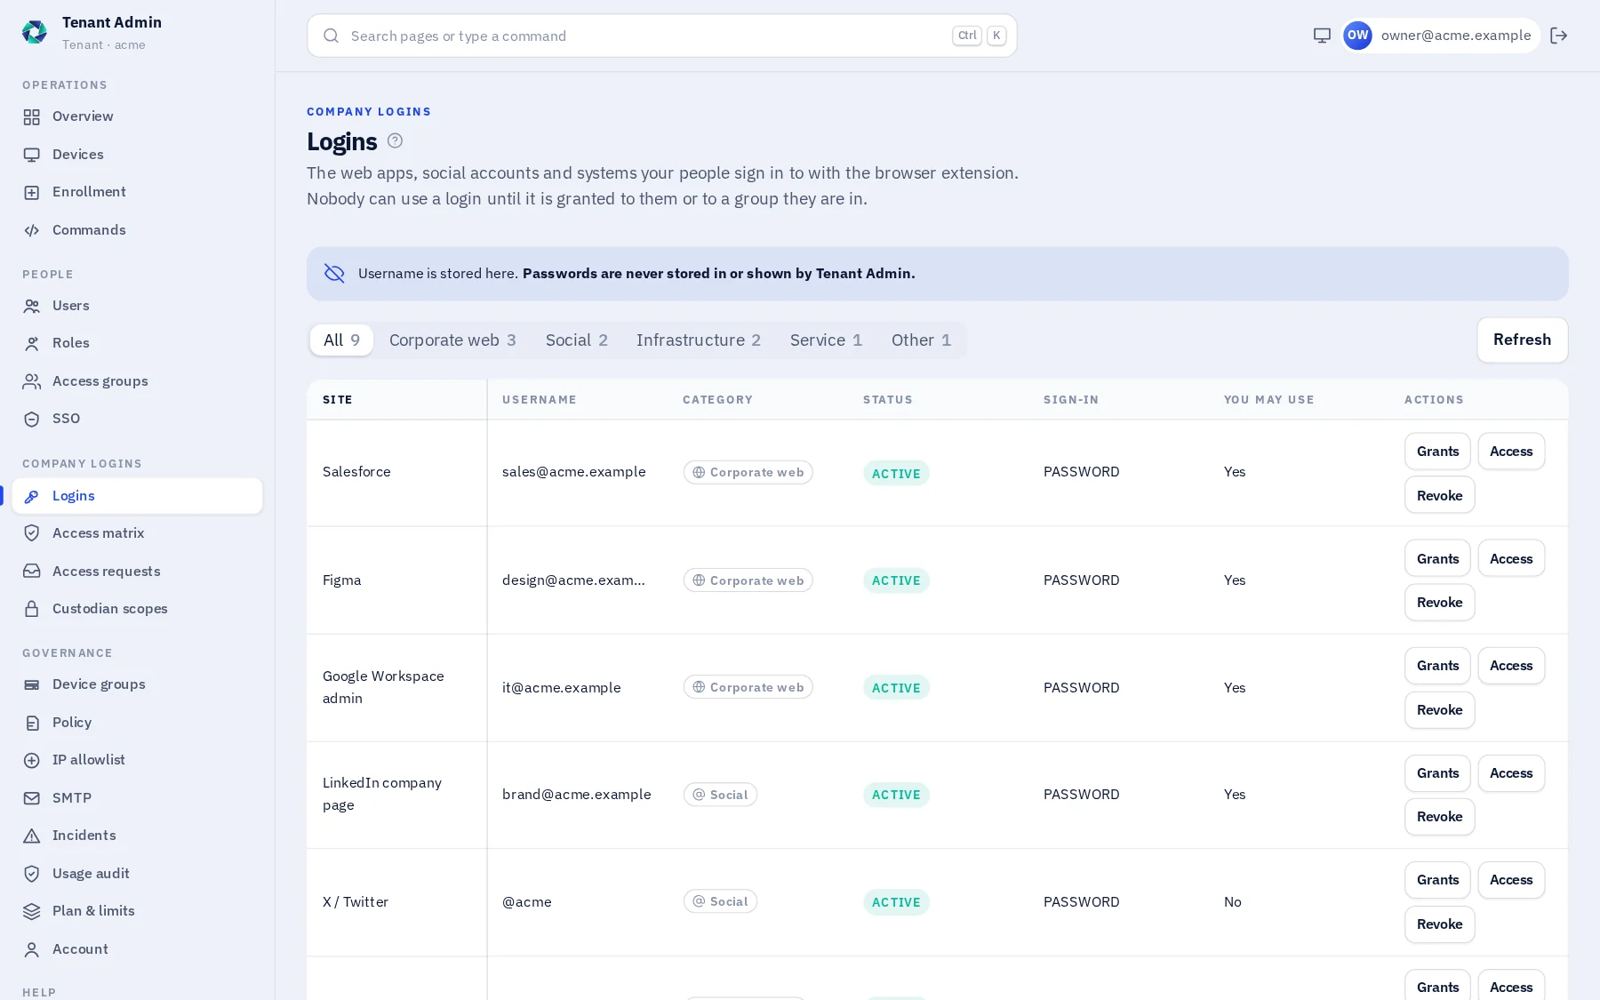This screenshot has width=1600, height=1000.
Task: Click Access for Figma row
Action: coord(1511,559)
